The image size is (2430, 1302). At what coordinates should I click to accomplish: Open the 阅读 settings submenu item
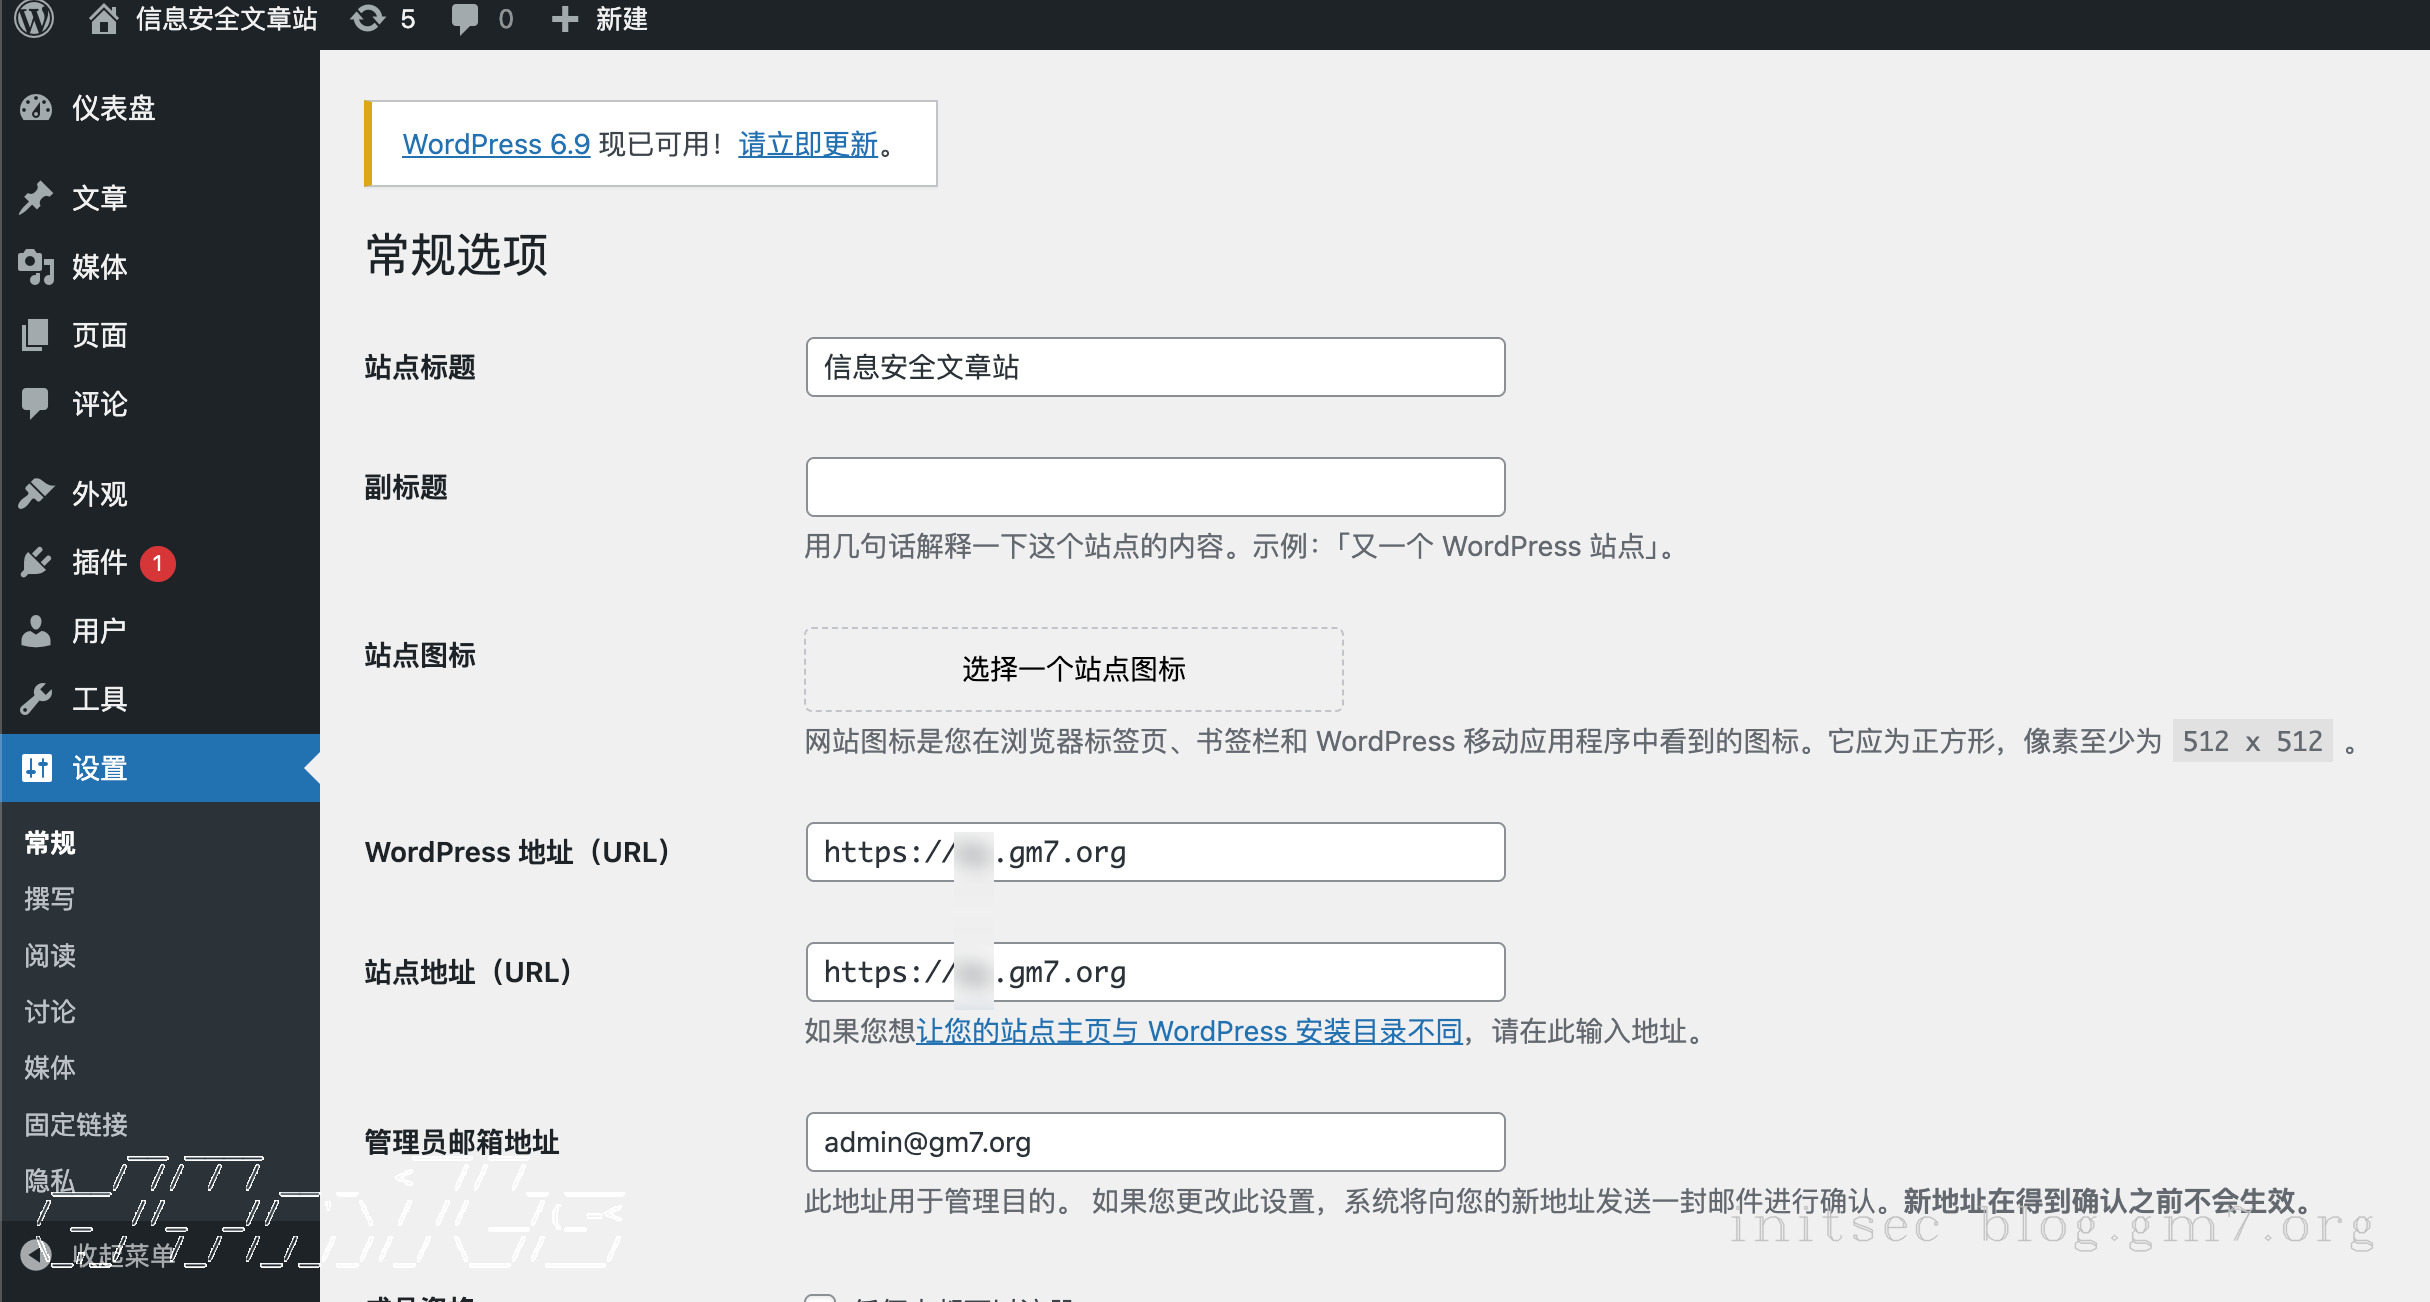point(48,955)
